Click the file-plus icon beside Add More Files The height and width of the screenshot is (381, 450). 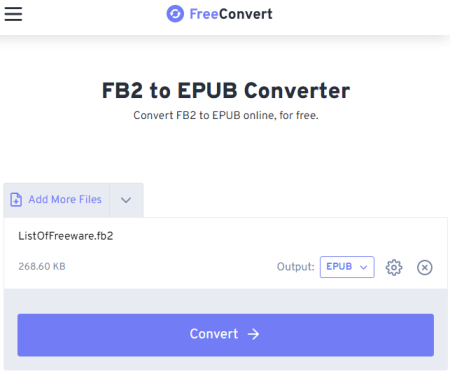16,200
